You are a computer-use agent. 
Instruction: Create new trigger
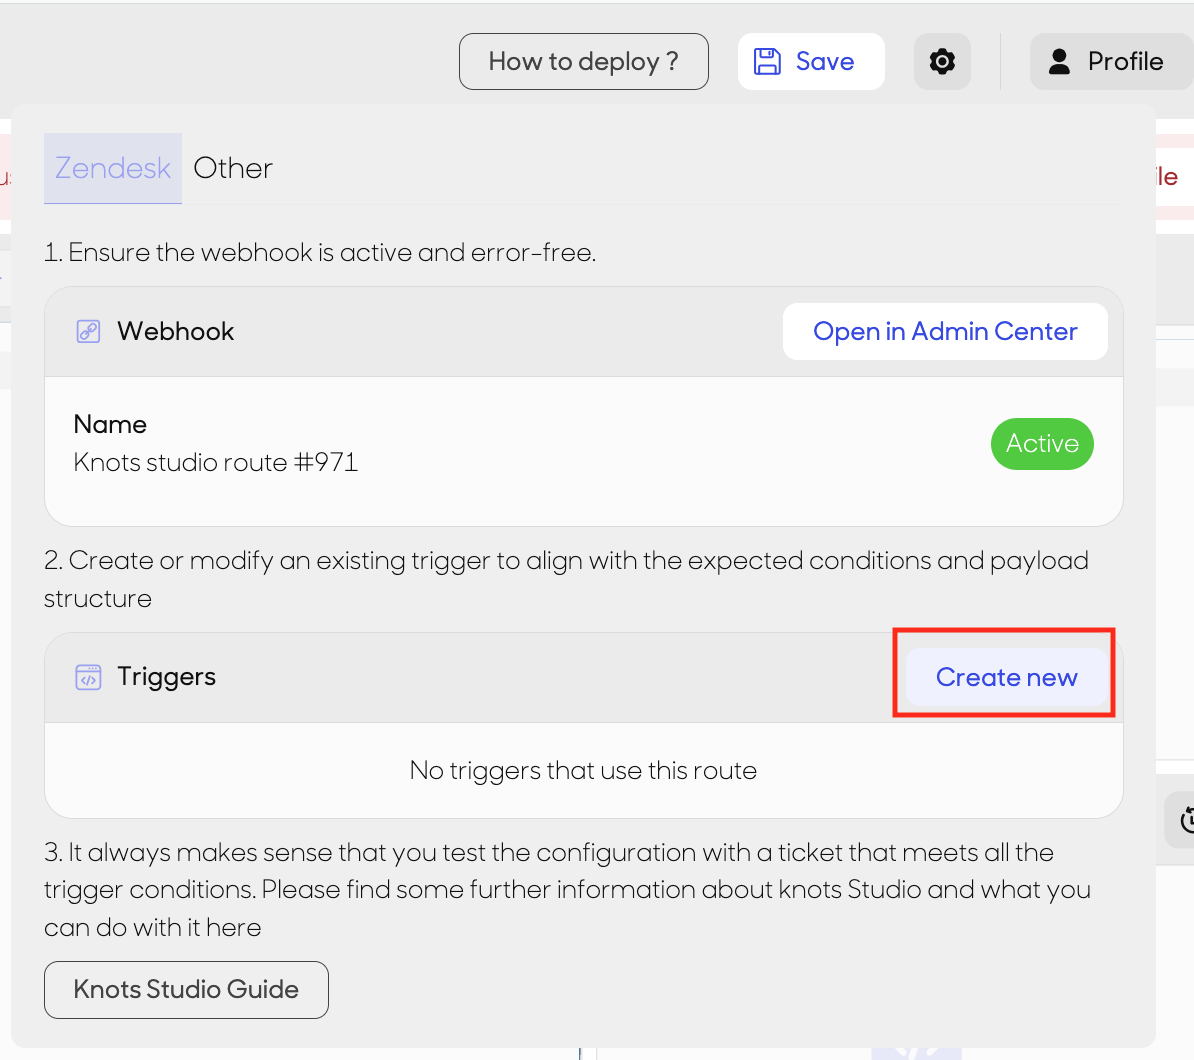[x=1007, y=677]
